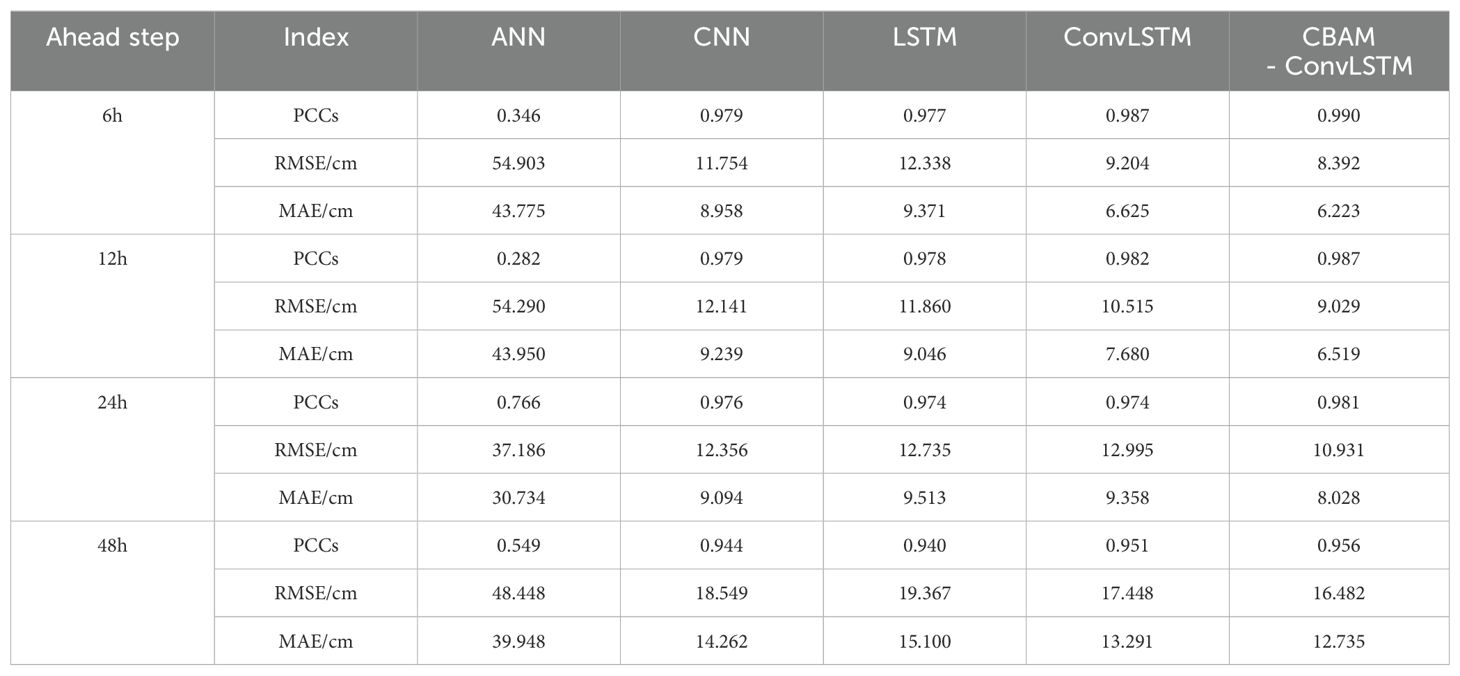Click CBAM-ConvLSTM value 0.990
Viewport: 1460px width, 676px height.
1339,116
